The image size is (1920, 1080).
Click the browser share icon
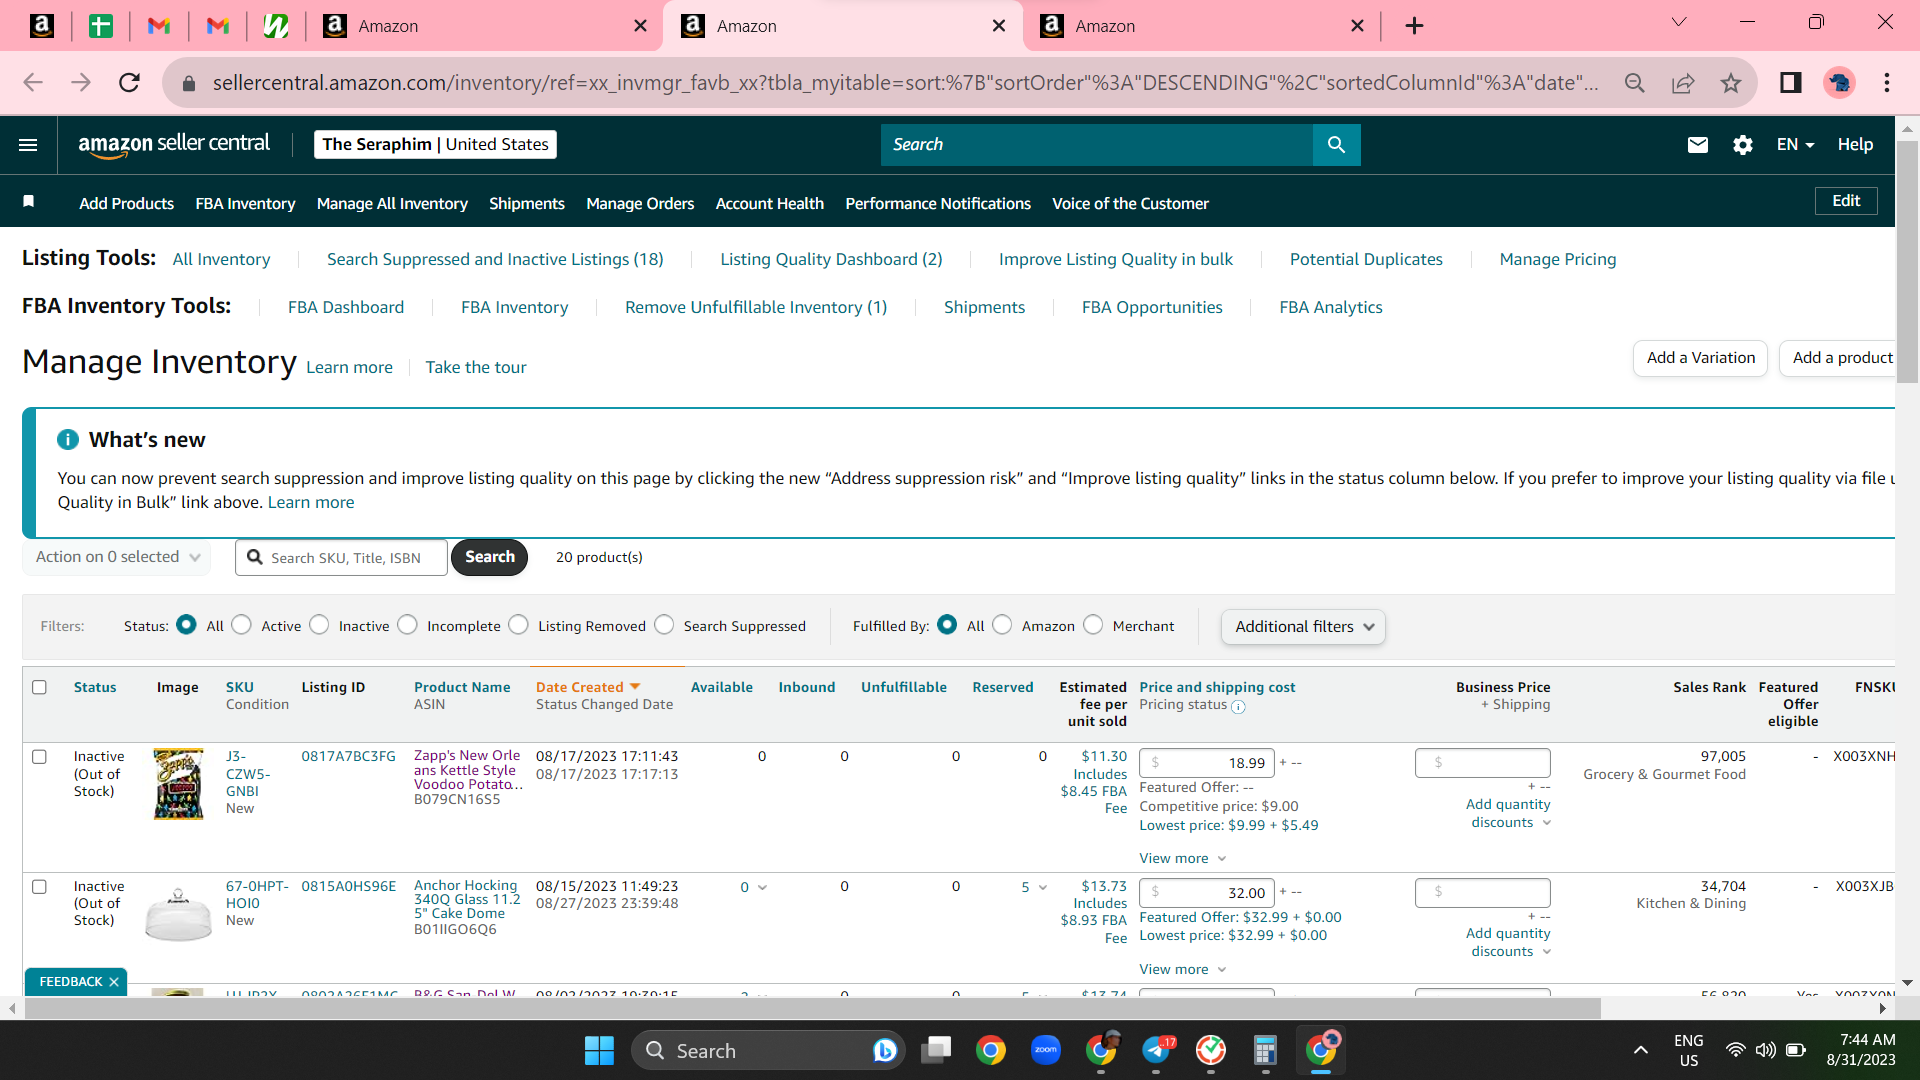pyautogui.click(x=1683, y=83)
